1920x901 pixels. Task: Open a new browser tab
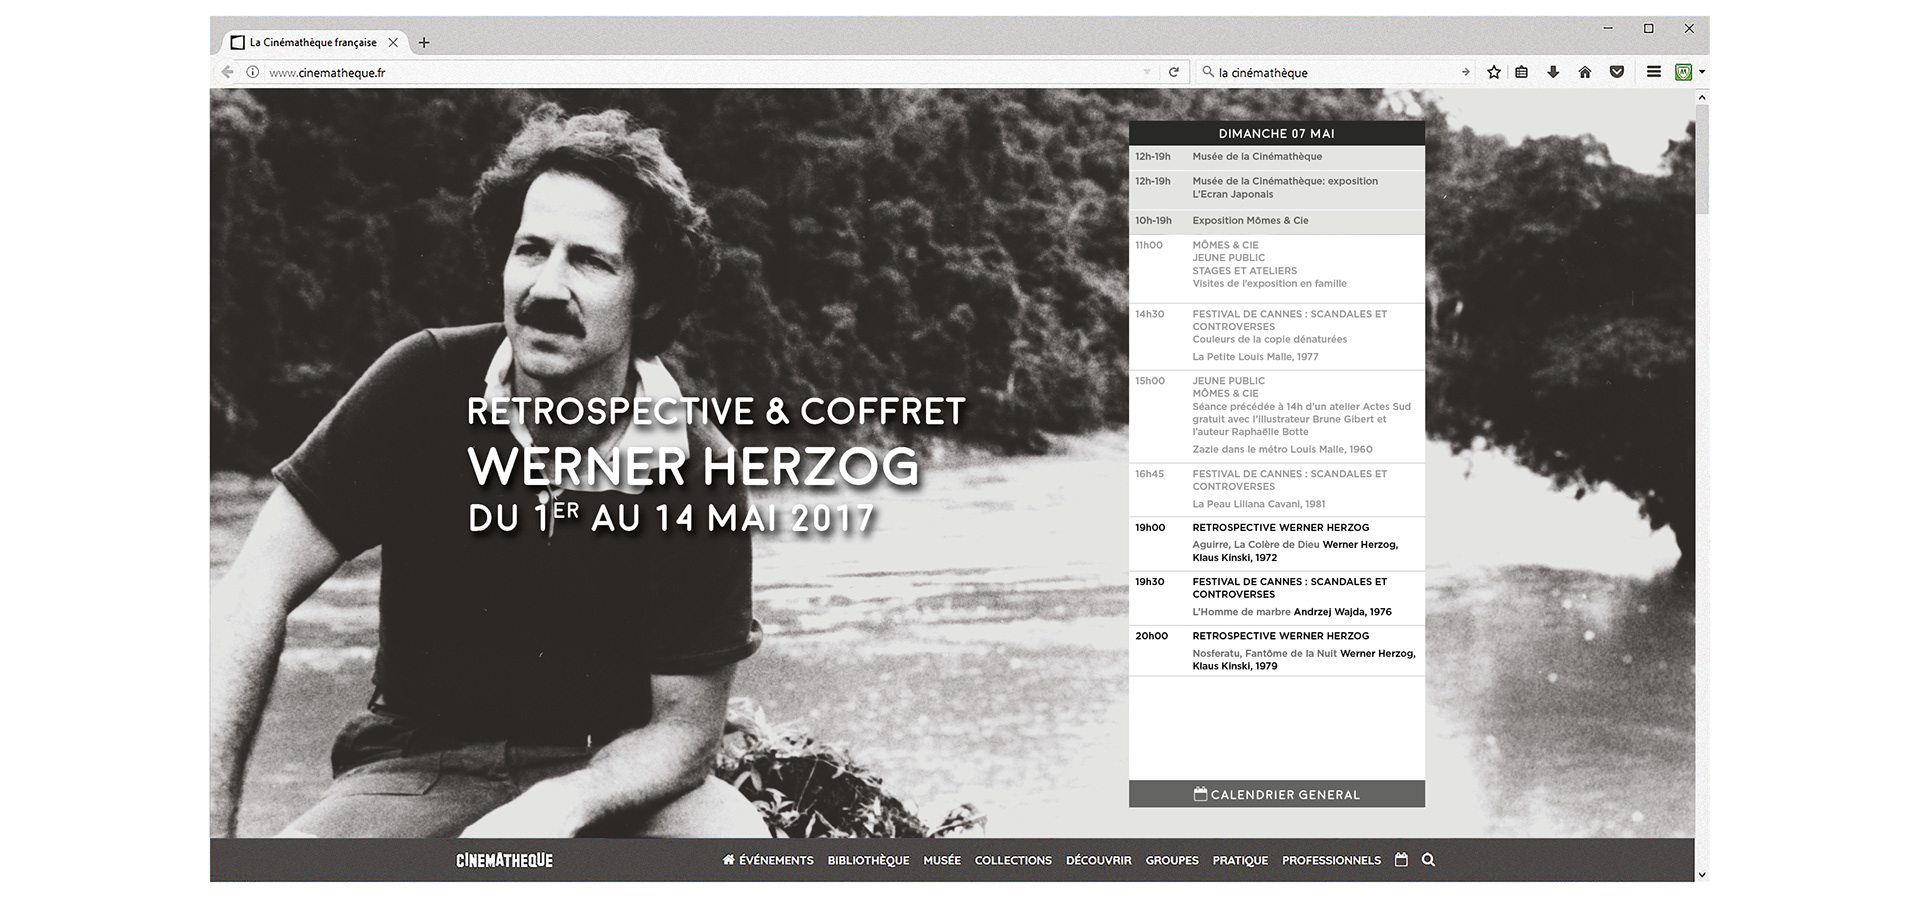click(424, 42)
